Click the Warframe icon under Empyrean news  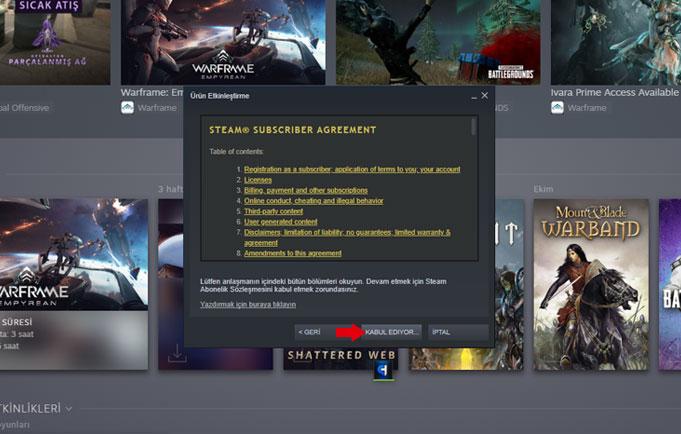click(127, 108)
